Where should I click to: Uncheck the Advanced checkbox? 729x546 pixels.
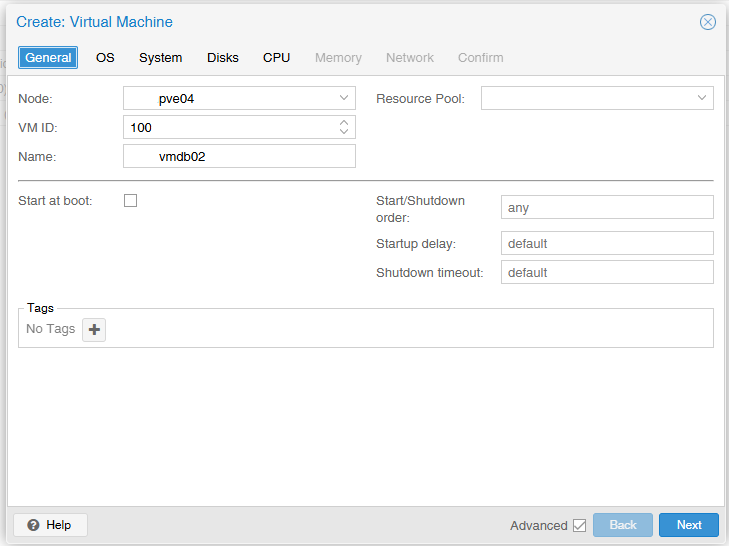pos(579,526)
